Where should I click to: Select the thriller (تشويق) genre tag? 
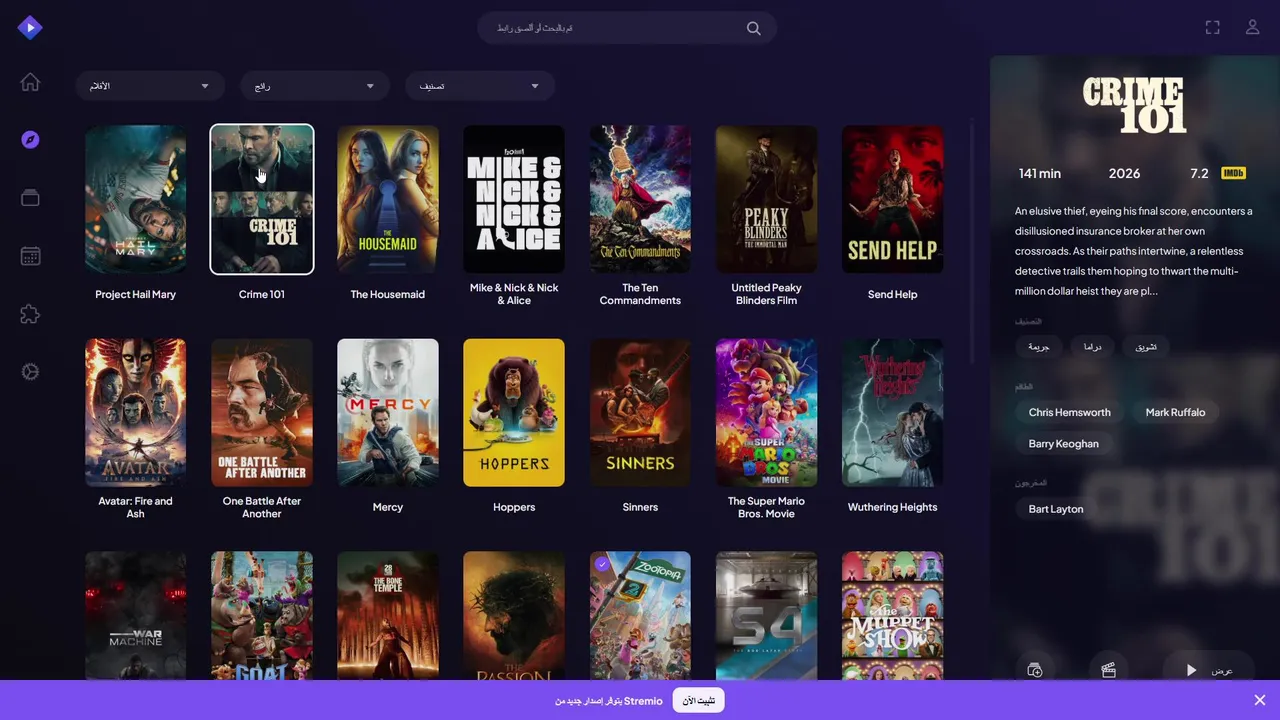pyautogui.click(x=1146, y=347)
